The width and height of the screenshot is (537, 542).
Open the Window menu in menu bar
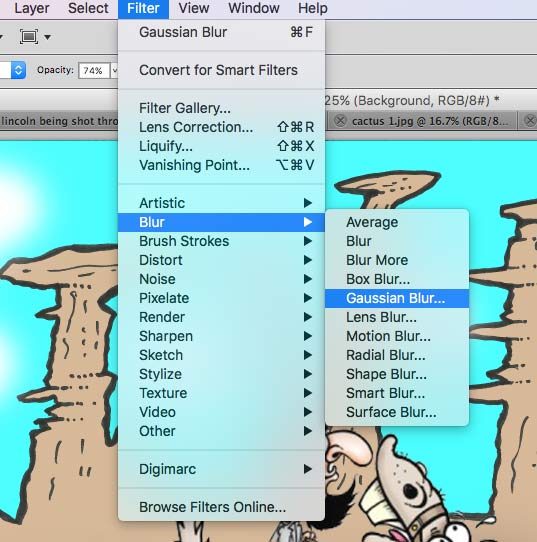coord(254,8)
